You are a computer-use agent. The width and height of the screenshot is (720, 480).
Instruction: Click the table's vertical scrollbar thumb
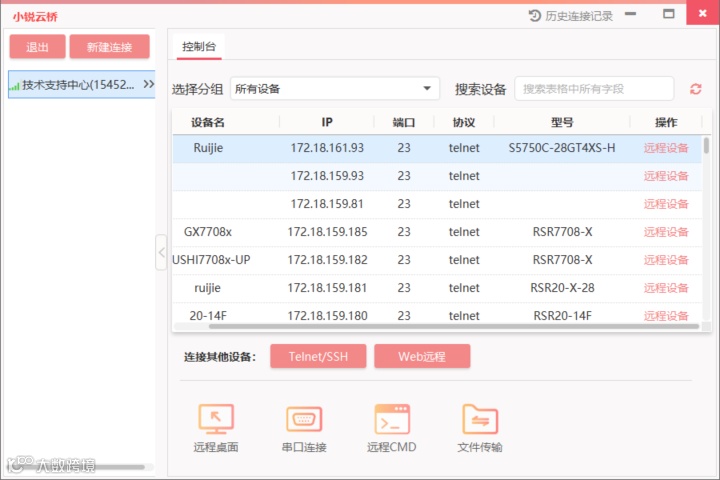tap(706, 145)
